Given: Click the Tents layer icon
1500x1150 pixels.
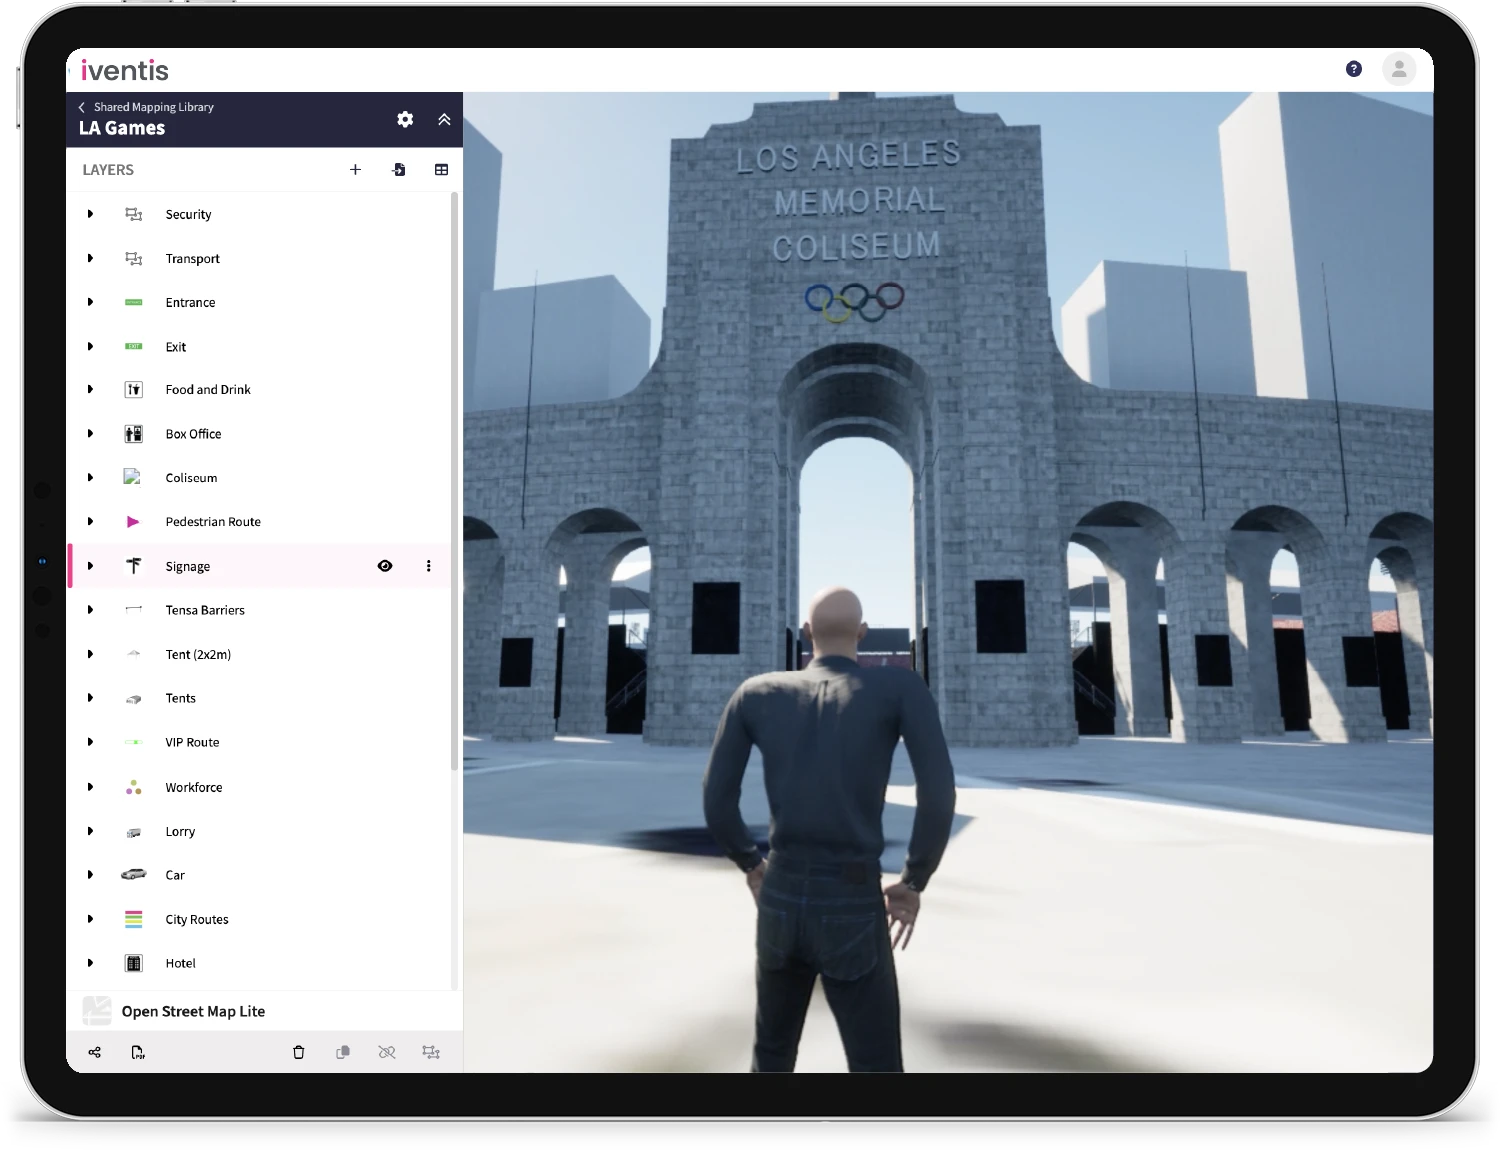Looking at the screenshot, I should pyautogui.click(x=133, y=699).
